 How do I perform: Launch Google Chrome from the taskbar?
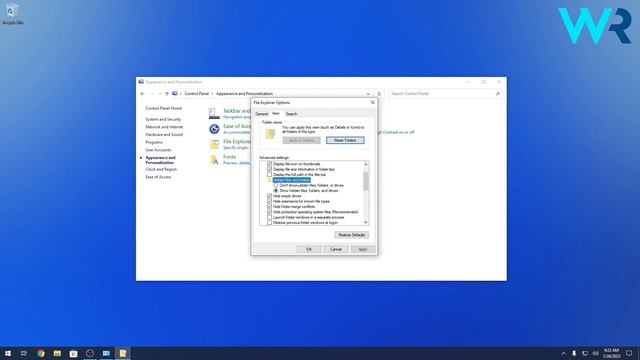pyautogui.click(x=41, y=353)
